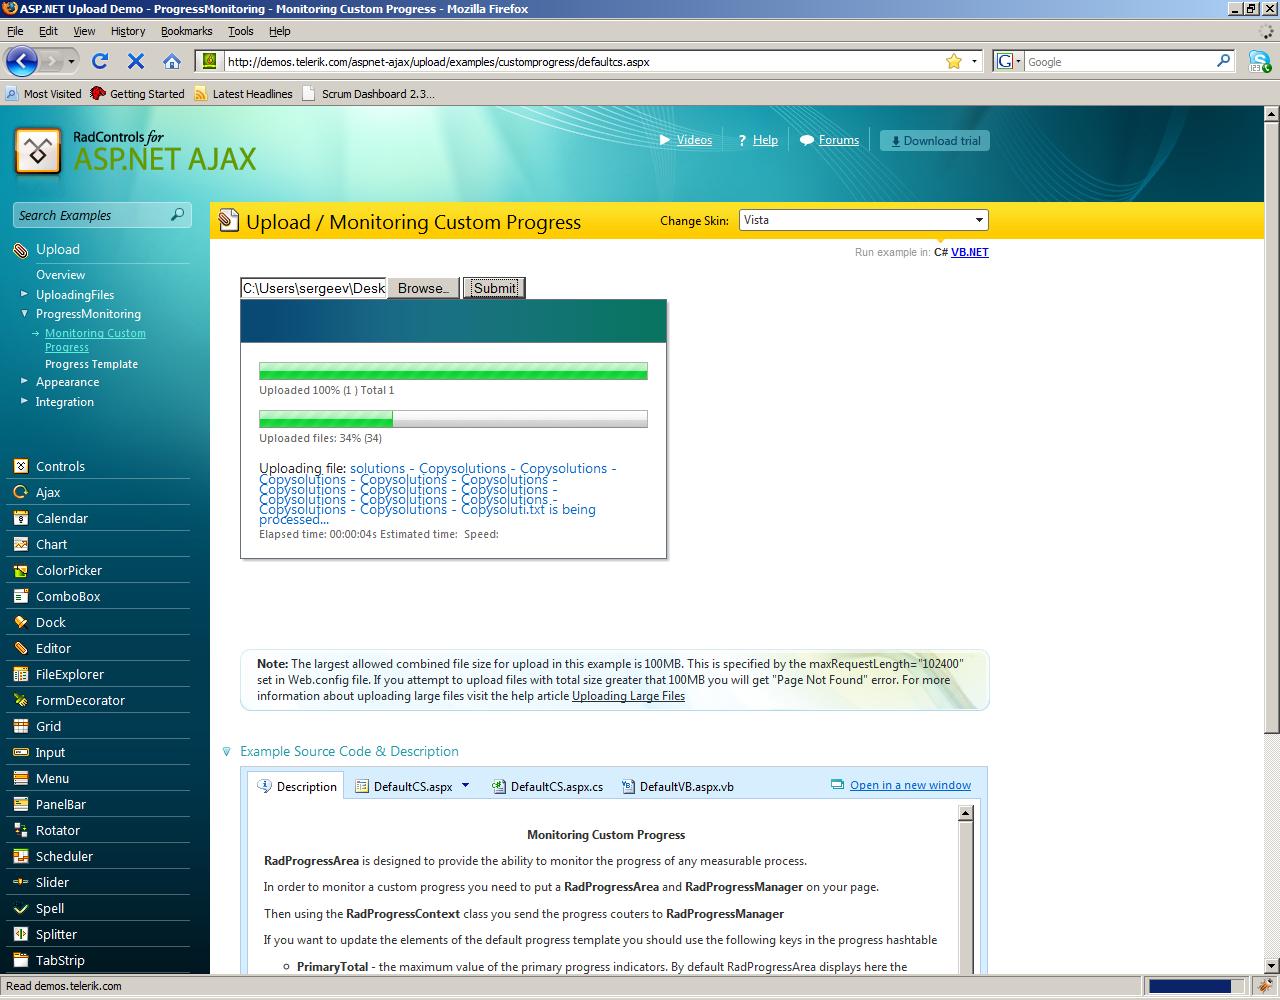Switch to the DefaultCS.aspx.cs tab
This screenshot has height=1000, width=1280.
[547, 786]
